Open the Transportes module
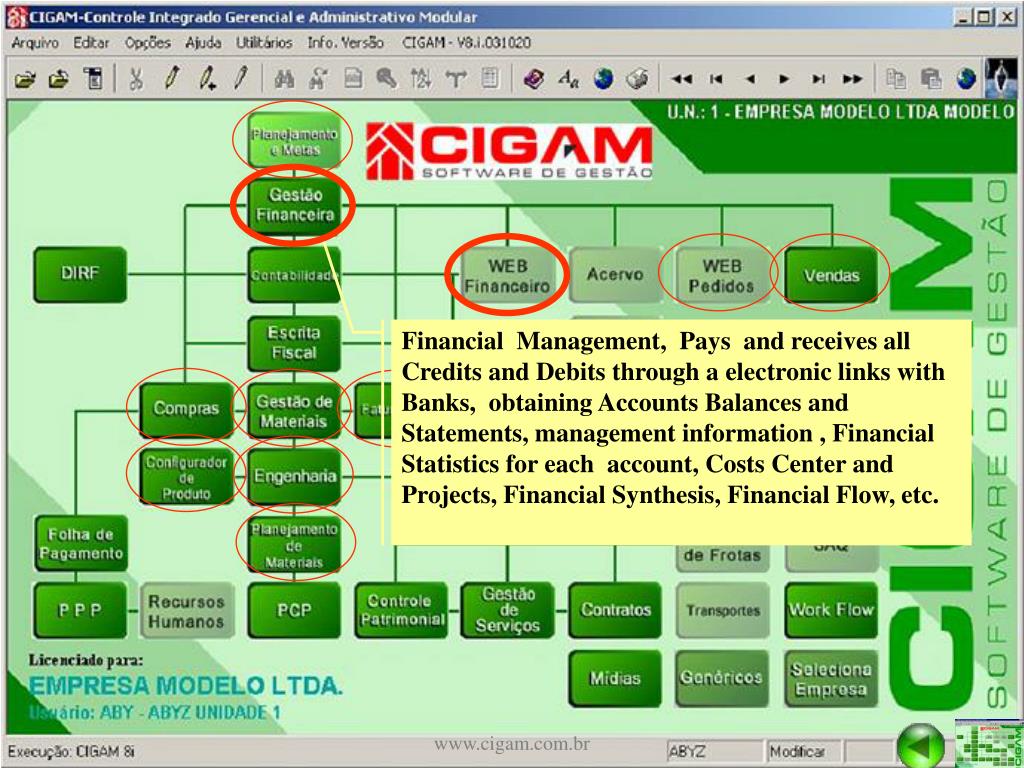Screen dimensions: 1024x768 tap(722, 610)
